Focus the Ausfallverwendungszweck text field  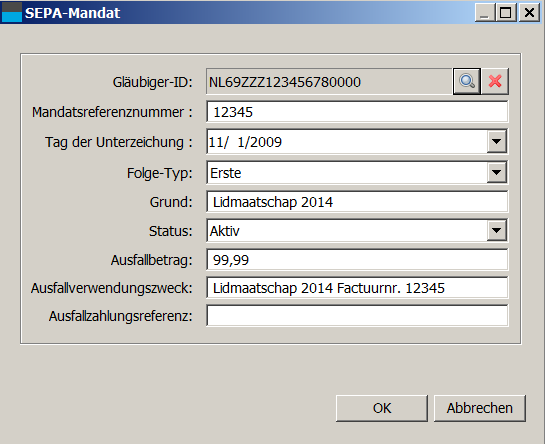tap(357, 288)
